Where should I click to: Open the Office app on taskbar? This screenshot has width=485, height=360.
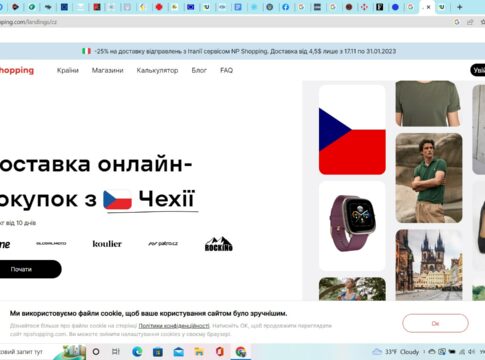[x=220, y=351]
